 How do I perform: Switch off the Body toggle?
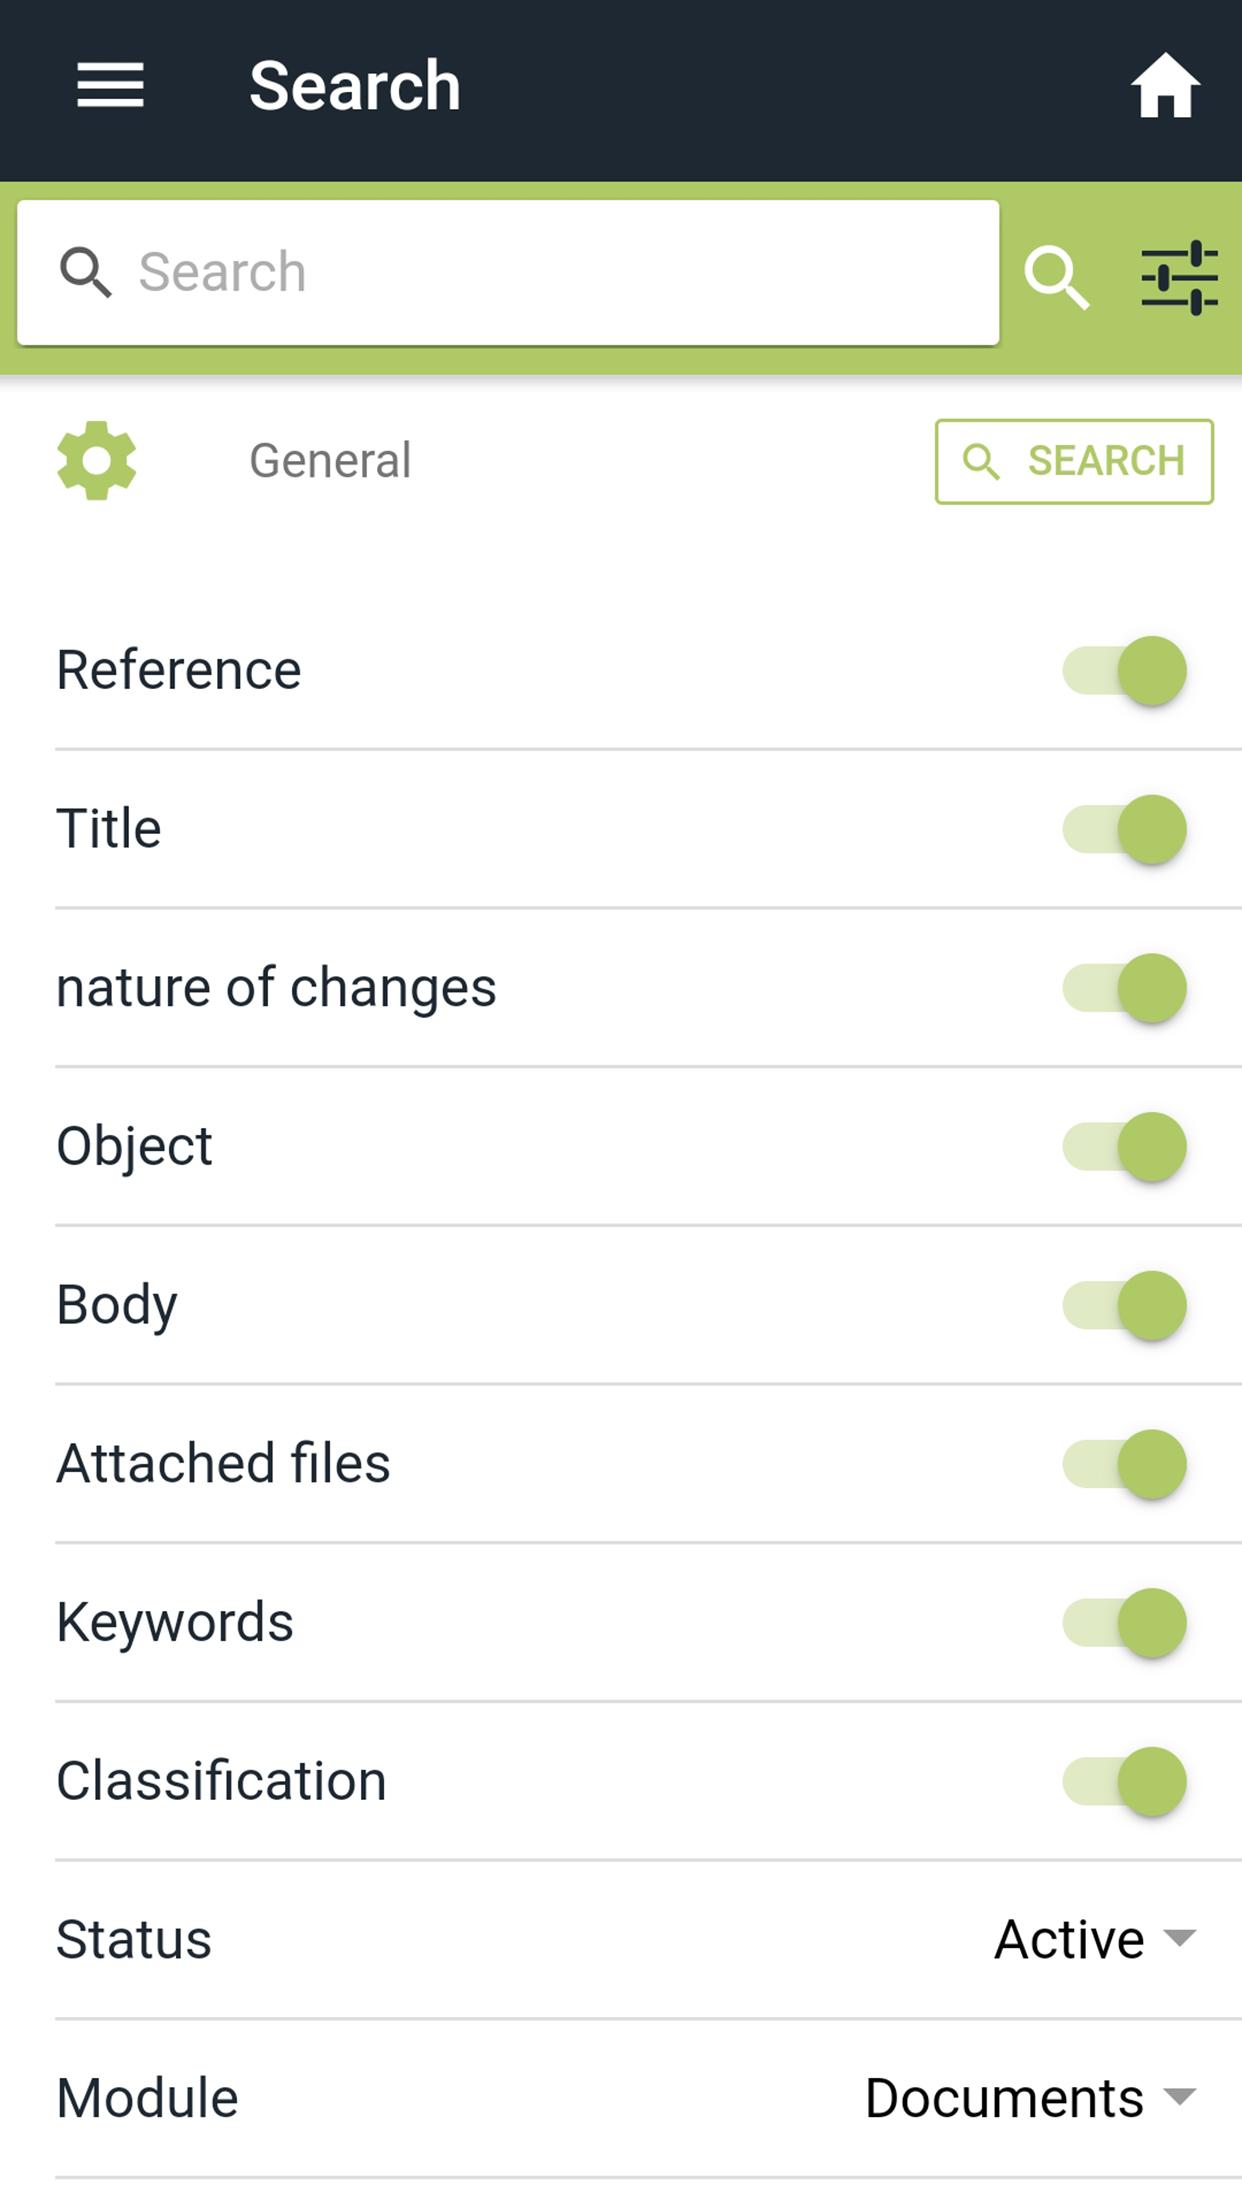point(1124,1305)
